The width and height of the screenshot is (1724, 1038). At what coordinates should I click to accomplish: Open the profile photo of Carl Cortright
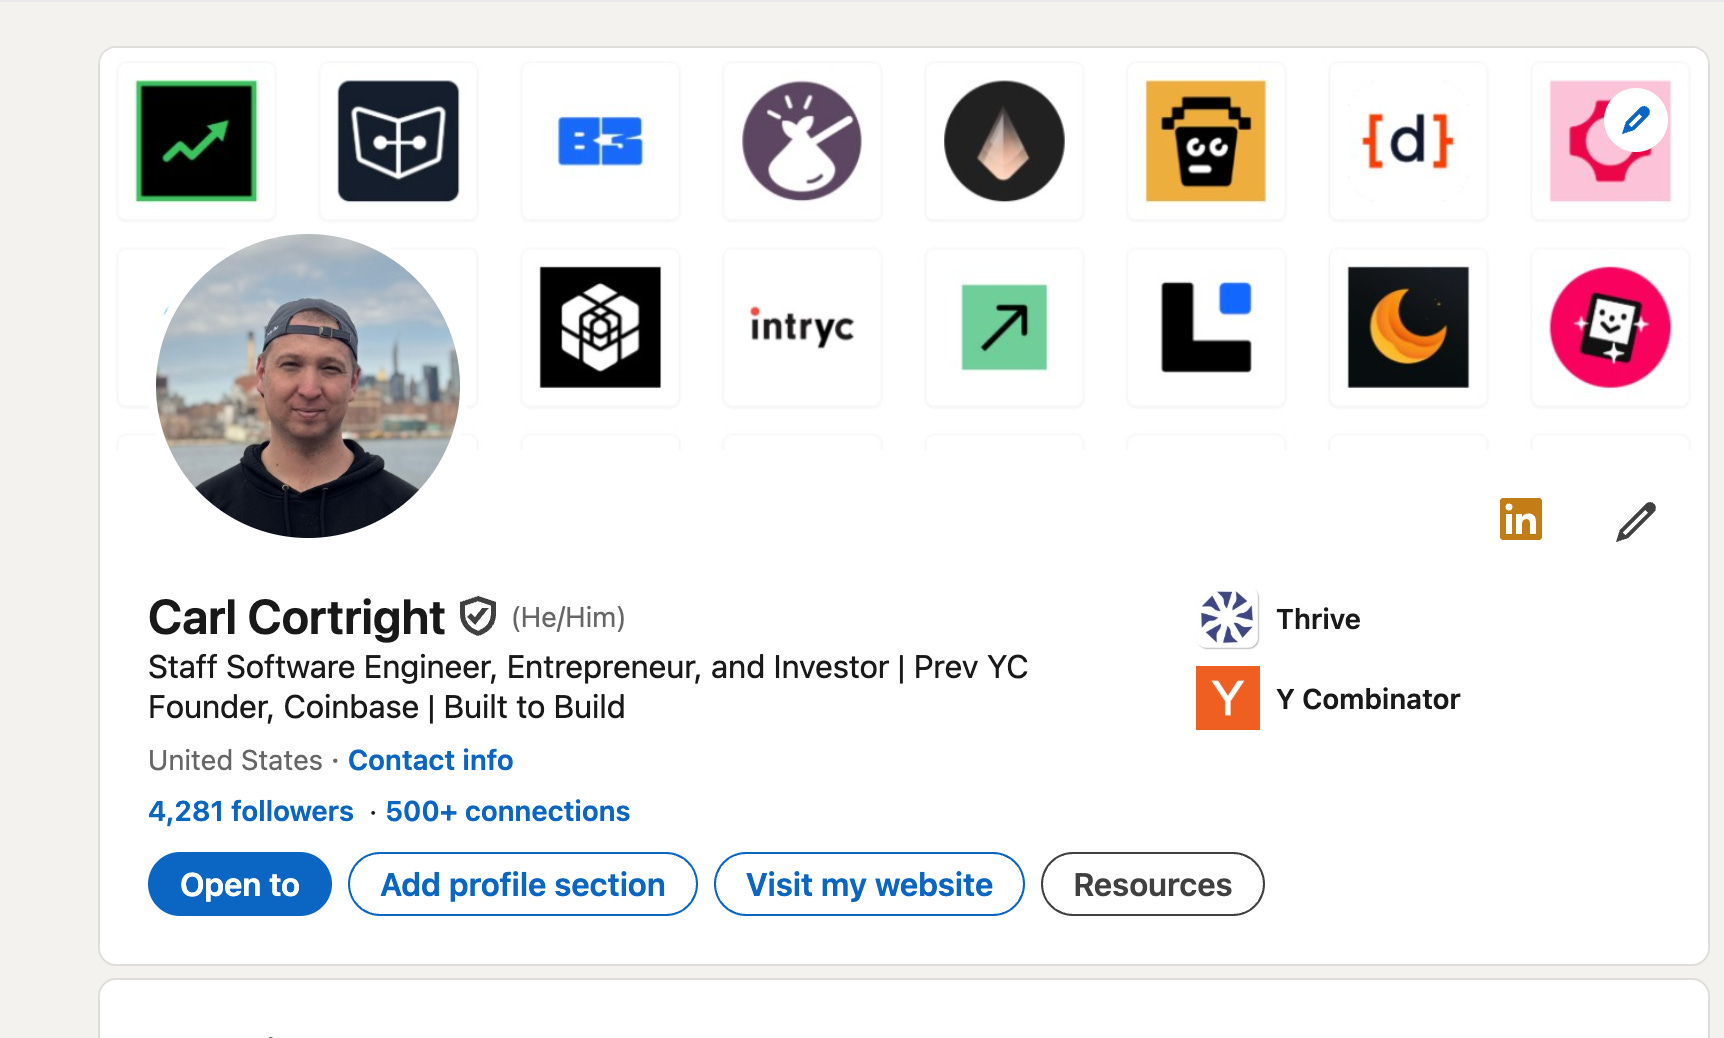[308, 386]
